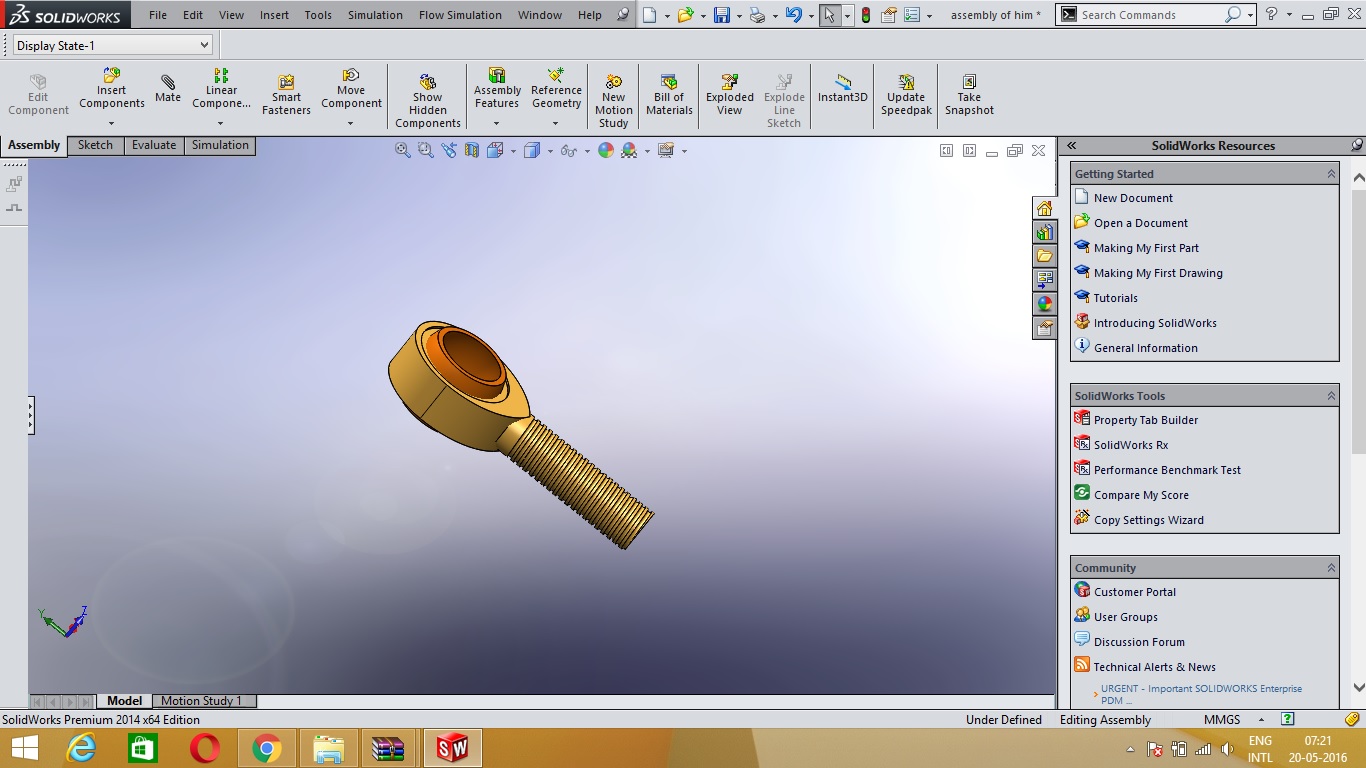The image size is (1366, 768).
Task: Open the View Orientation icon
Action: pyautogui.click(x=495, y=150)
